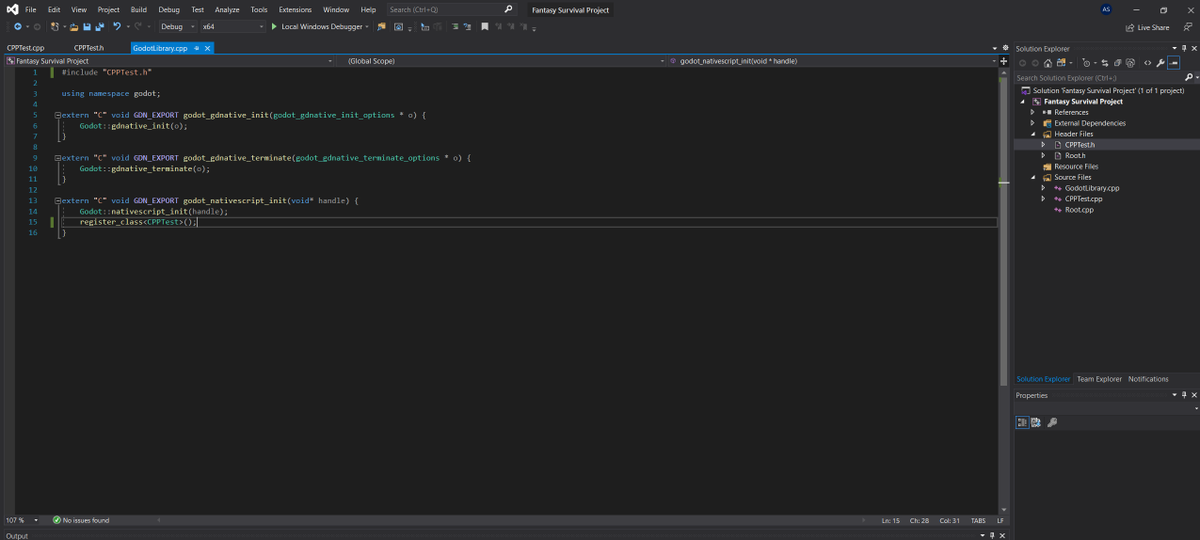Click the Open File folder icon
Image resolution: width=1200 pixels, height=540 pixels.
[x=74, y=27]
